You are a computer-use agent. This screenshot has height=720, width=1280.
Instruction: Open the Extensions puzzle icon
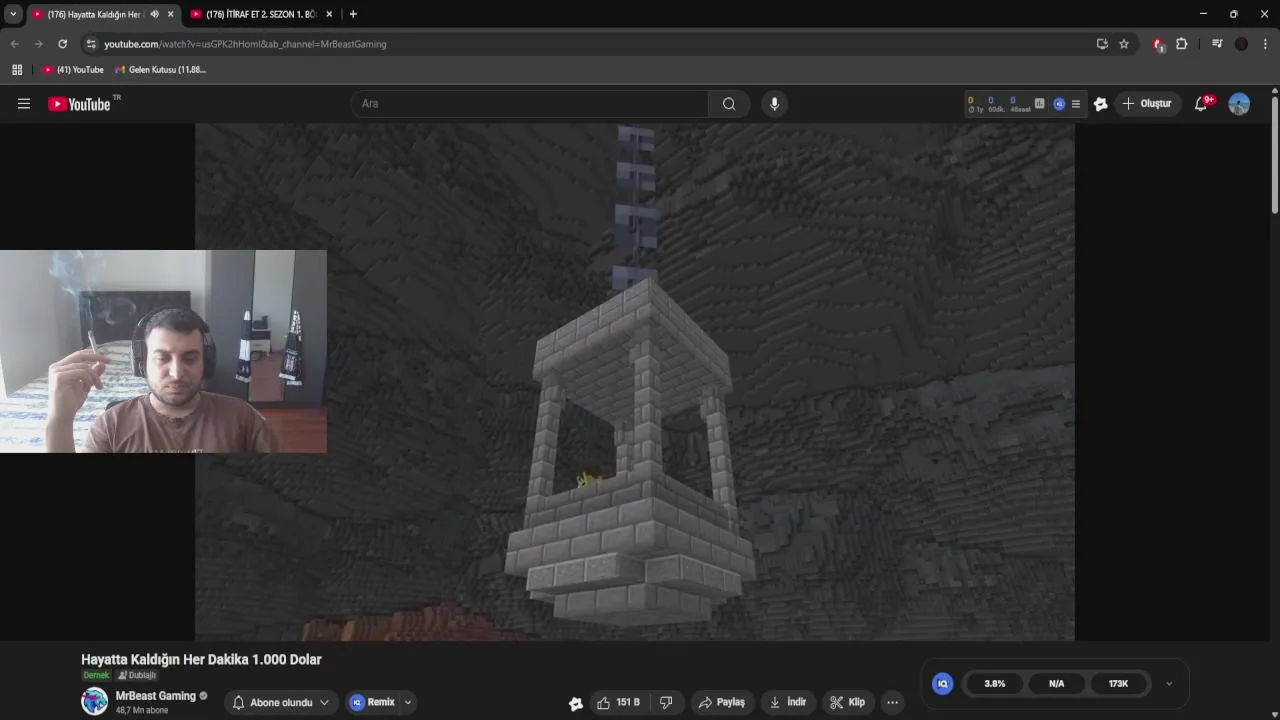1181,44
